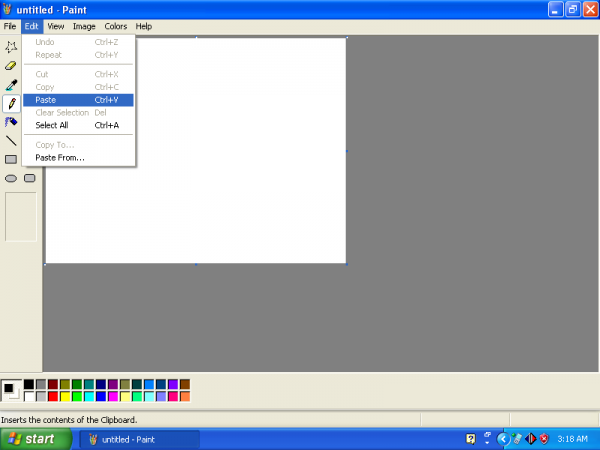The height and width of the screenshot is (450, 600).
Task: Click the system clock showing 3:18 AM
Action: pyautogui.click(x=572, y=439)
